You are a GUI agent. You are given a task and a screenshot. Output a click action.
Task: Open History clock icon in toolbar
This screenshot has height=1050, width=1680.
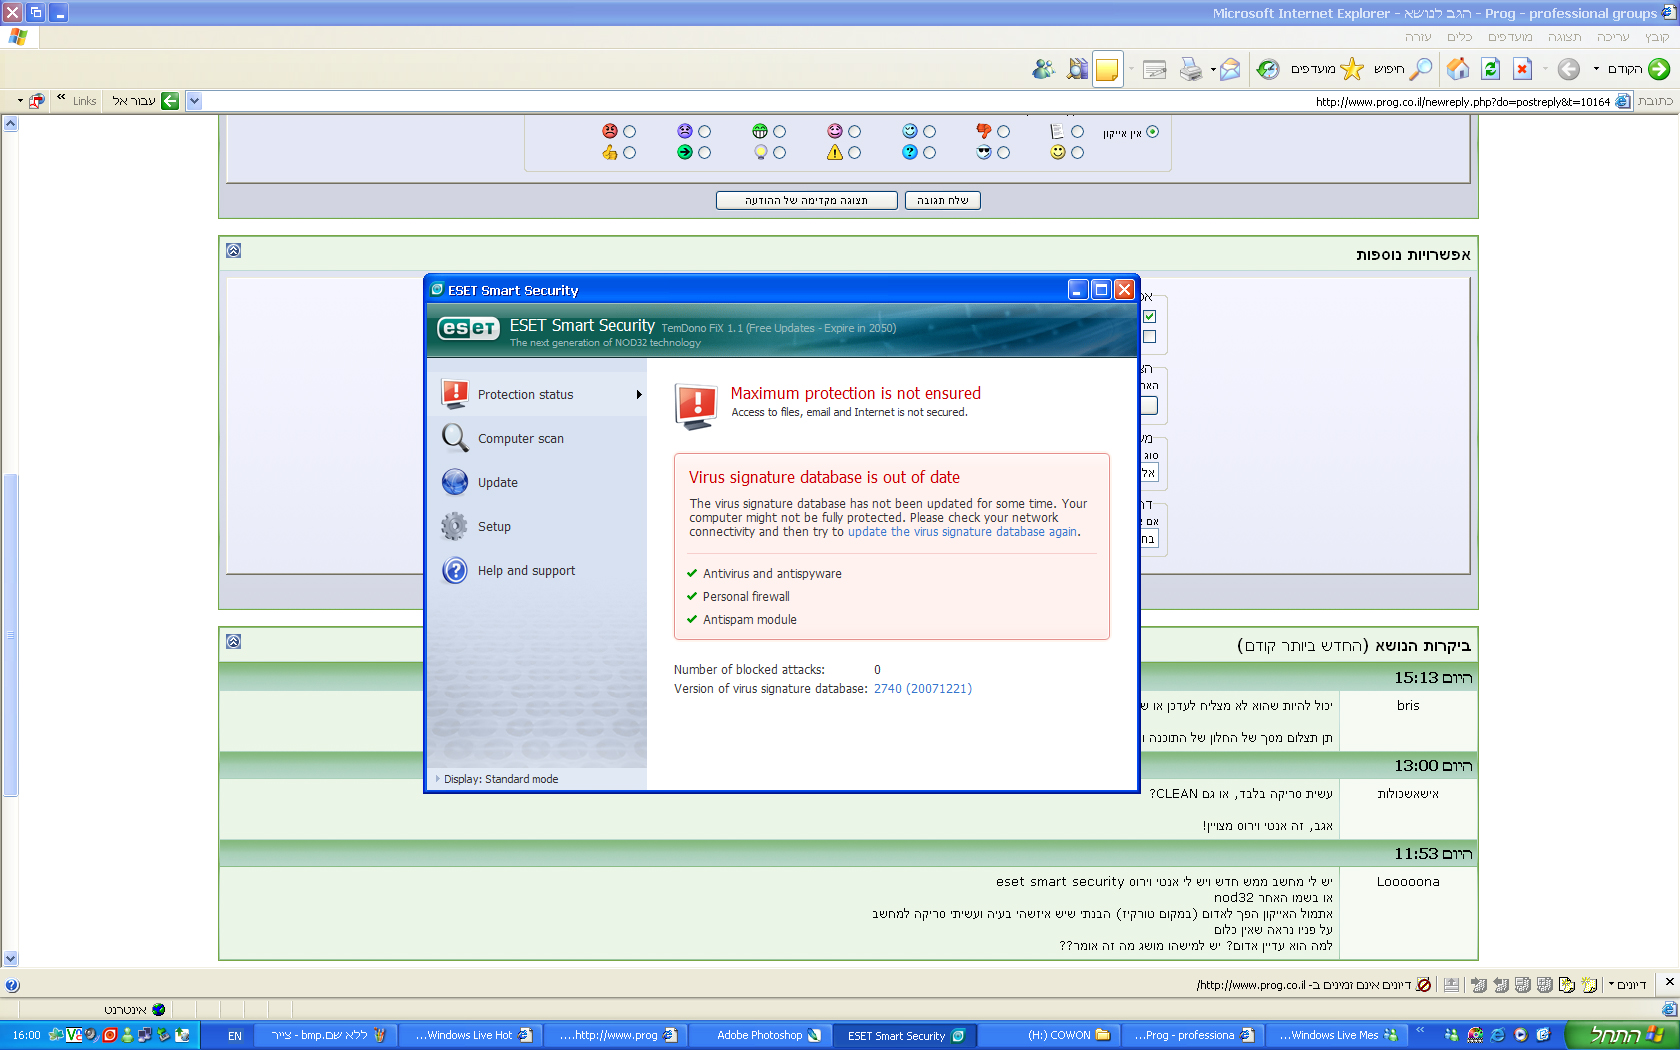[1268, 69]
